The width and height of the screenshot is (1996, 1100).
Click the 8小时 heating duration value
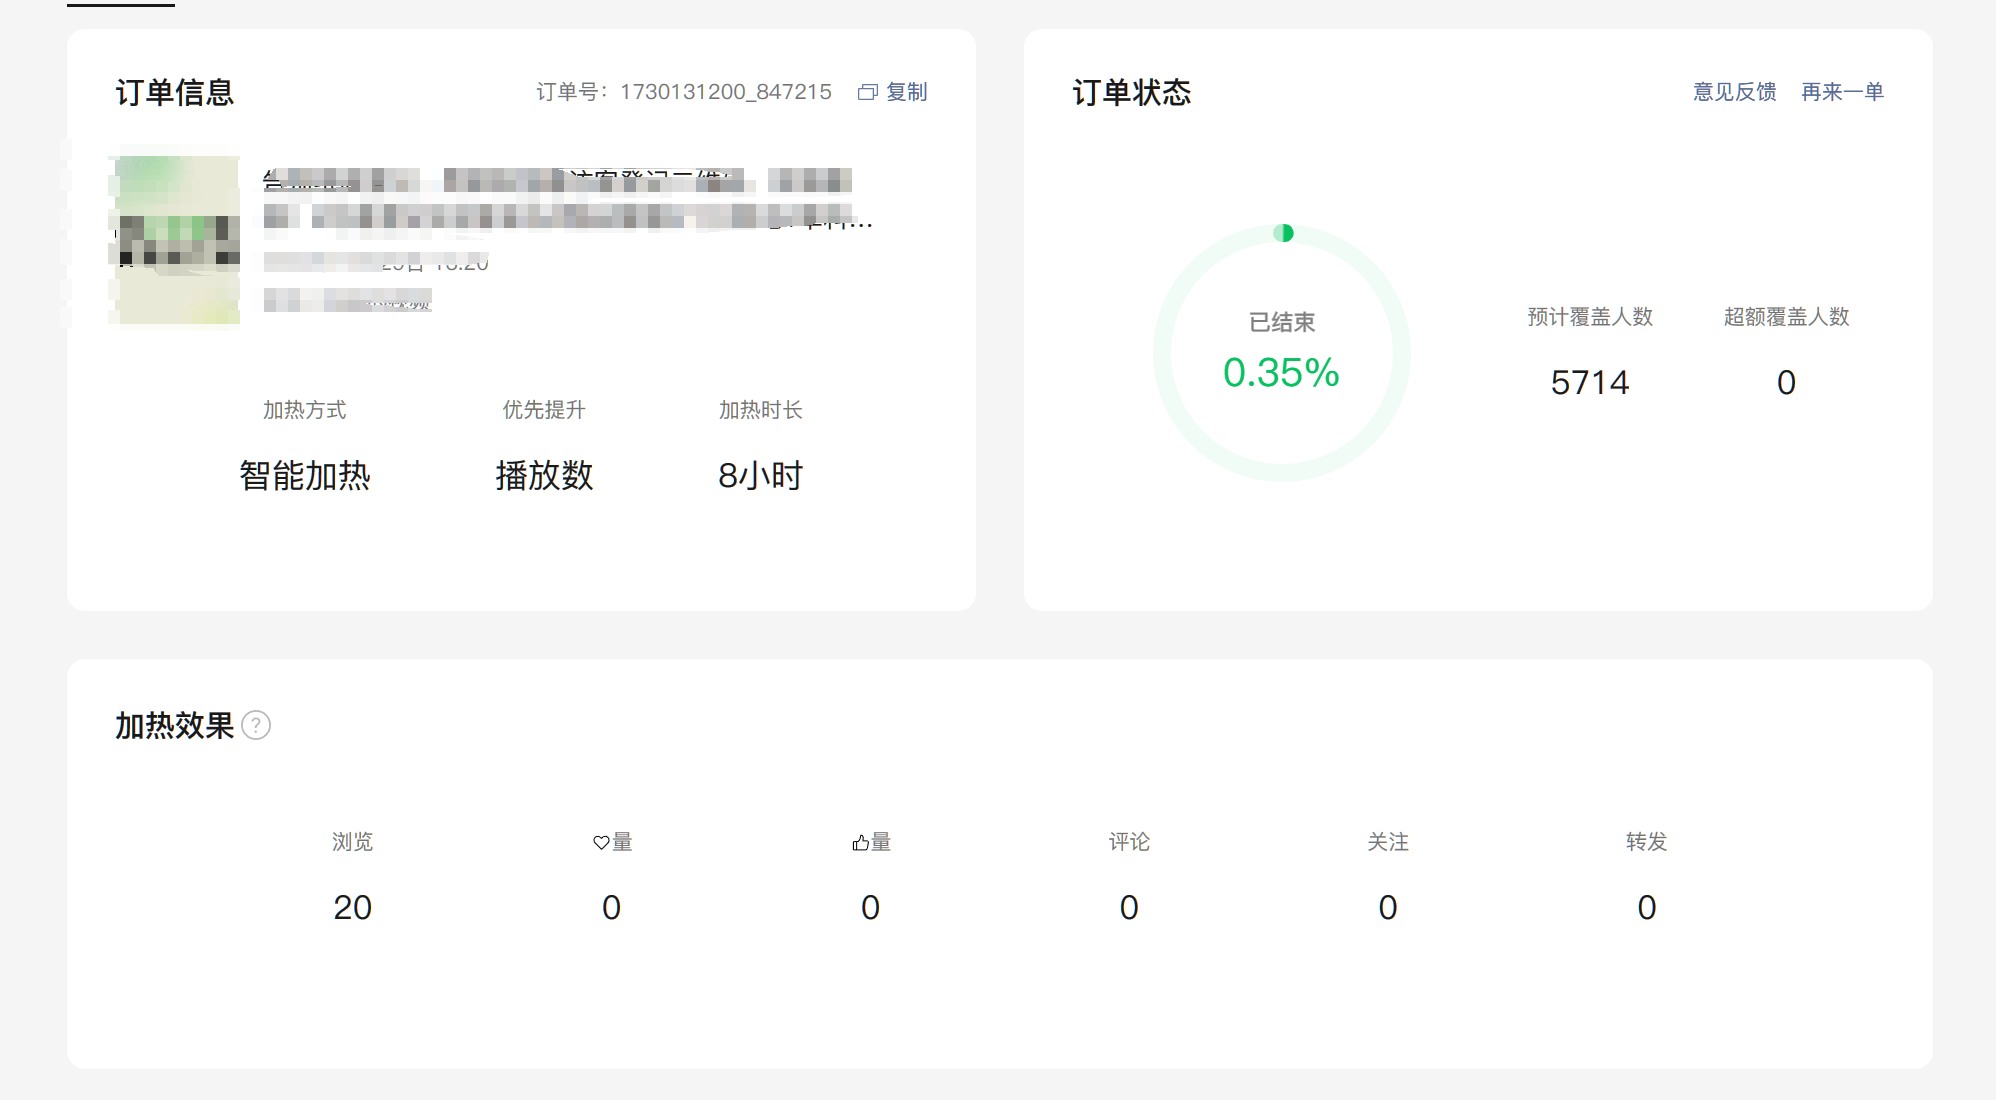coord(760,475)
